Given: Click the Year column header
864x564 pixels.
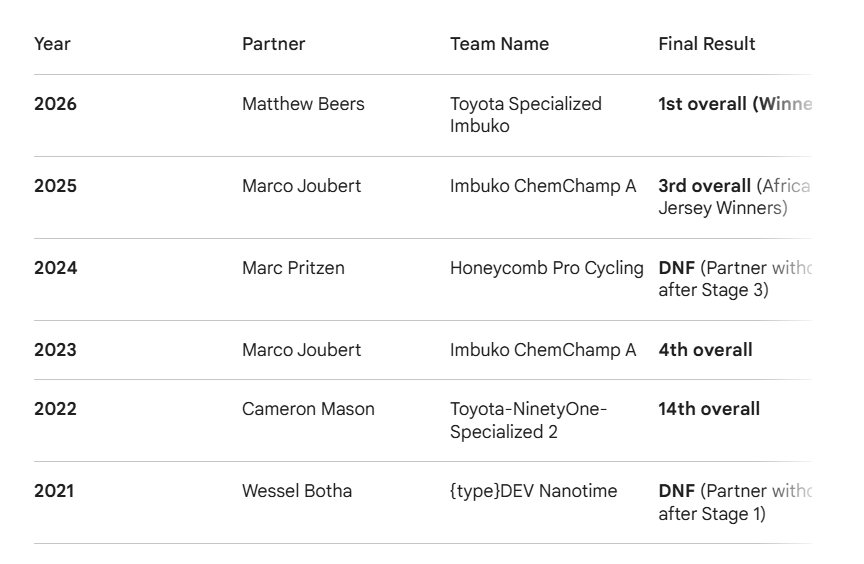Looking at the screenshot, I should point(52,44).
